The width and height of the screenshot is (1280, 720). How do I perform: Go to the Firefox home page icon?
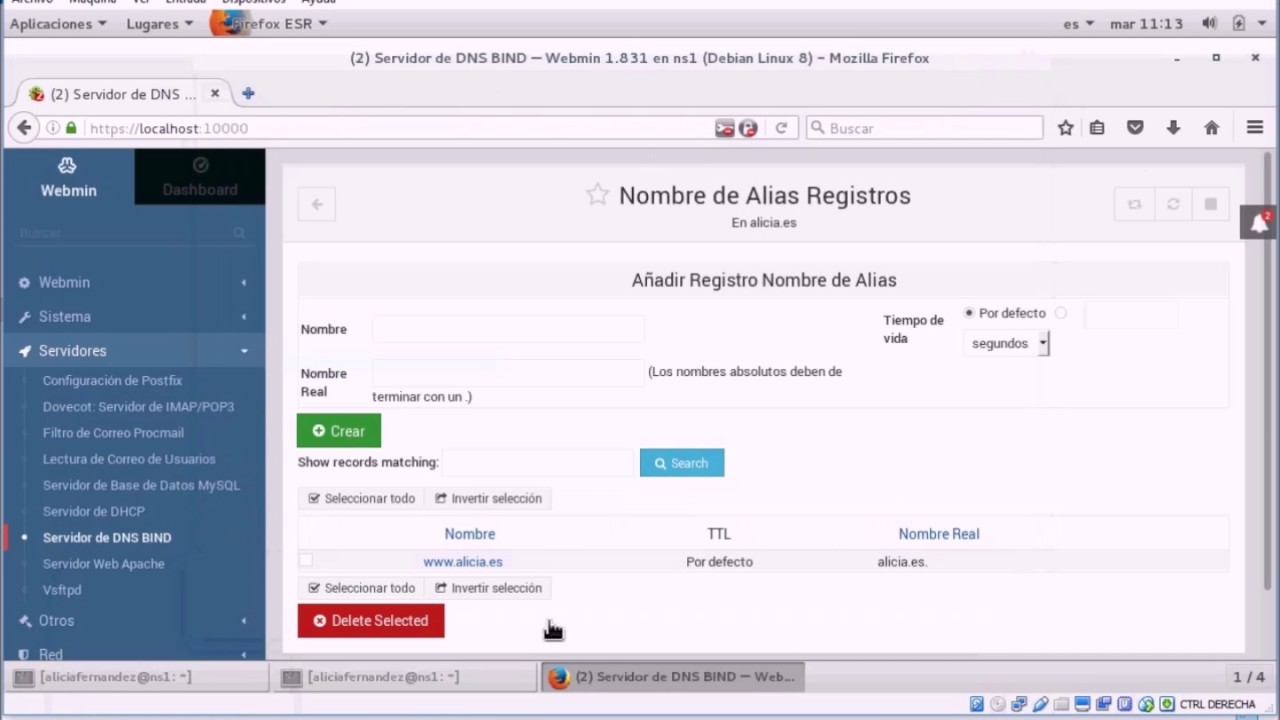tap(1211, 128)
